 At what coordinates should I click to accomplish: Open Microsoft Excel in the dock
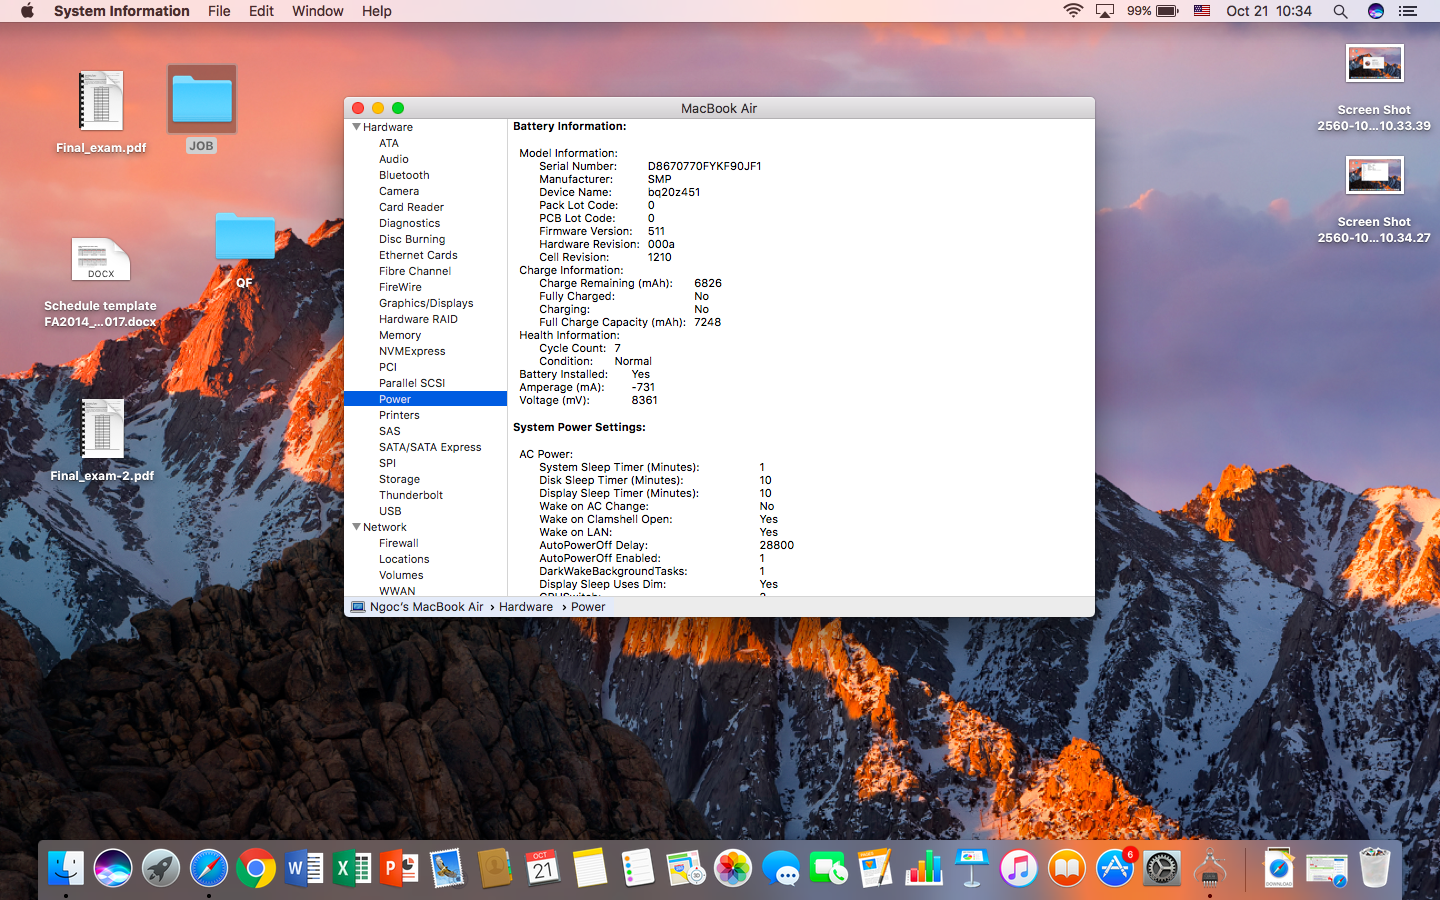(x=352, y=868)
